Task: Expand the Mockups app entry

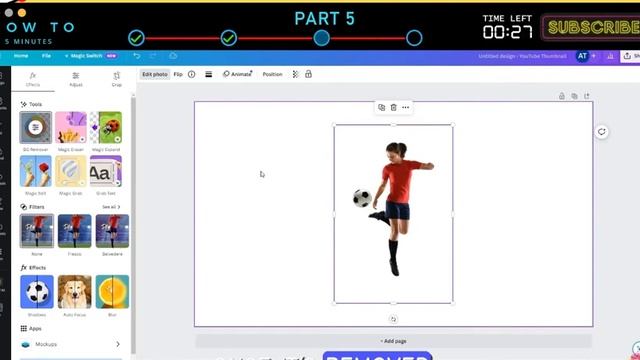Action: [x=71, y=344]
